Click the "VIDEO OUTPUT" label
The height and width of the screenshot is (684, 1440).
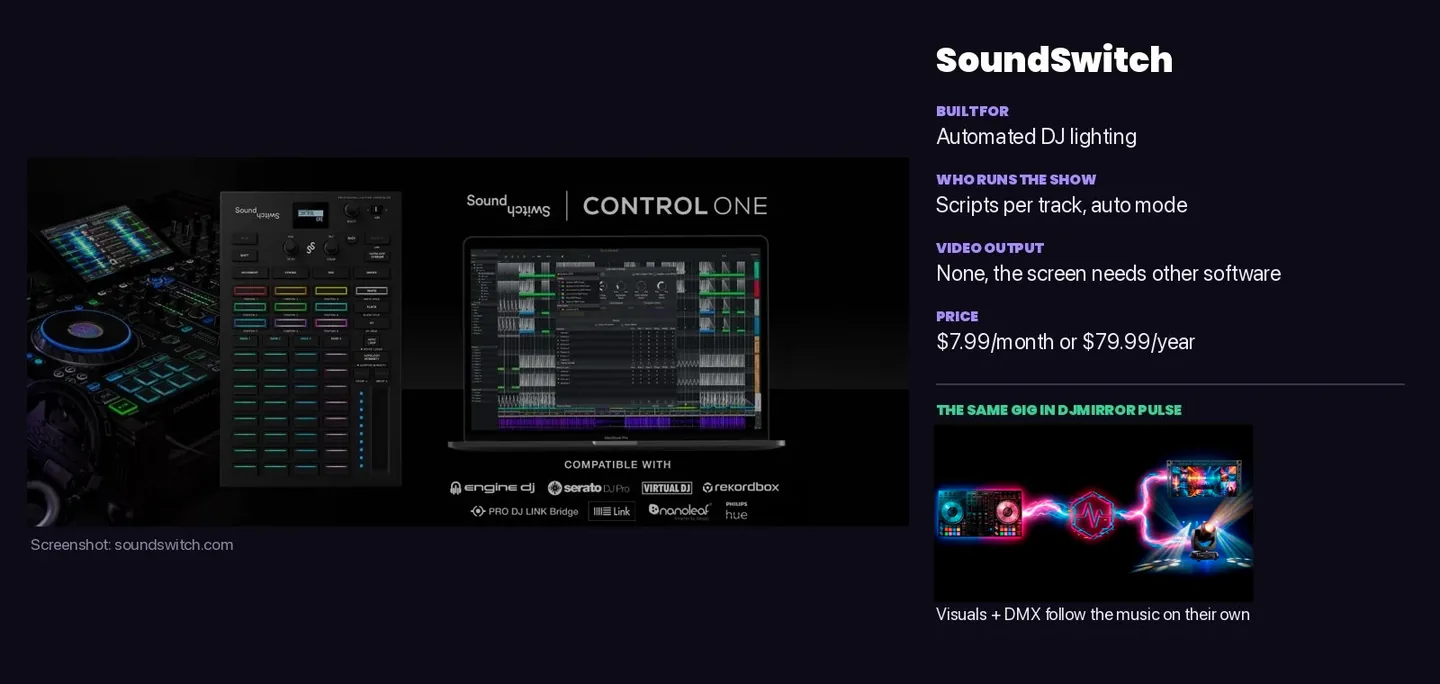[x=990, y=248]
